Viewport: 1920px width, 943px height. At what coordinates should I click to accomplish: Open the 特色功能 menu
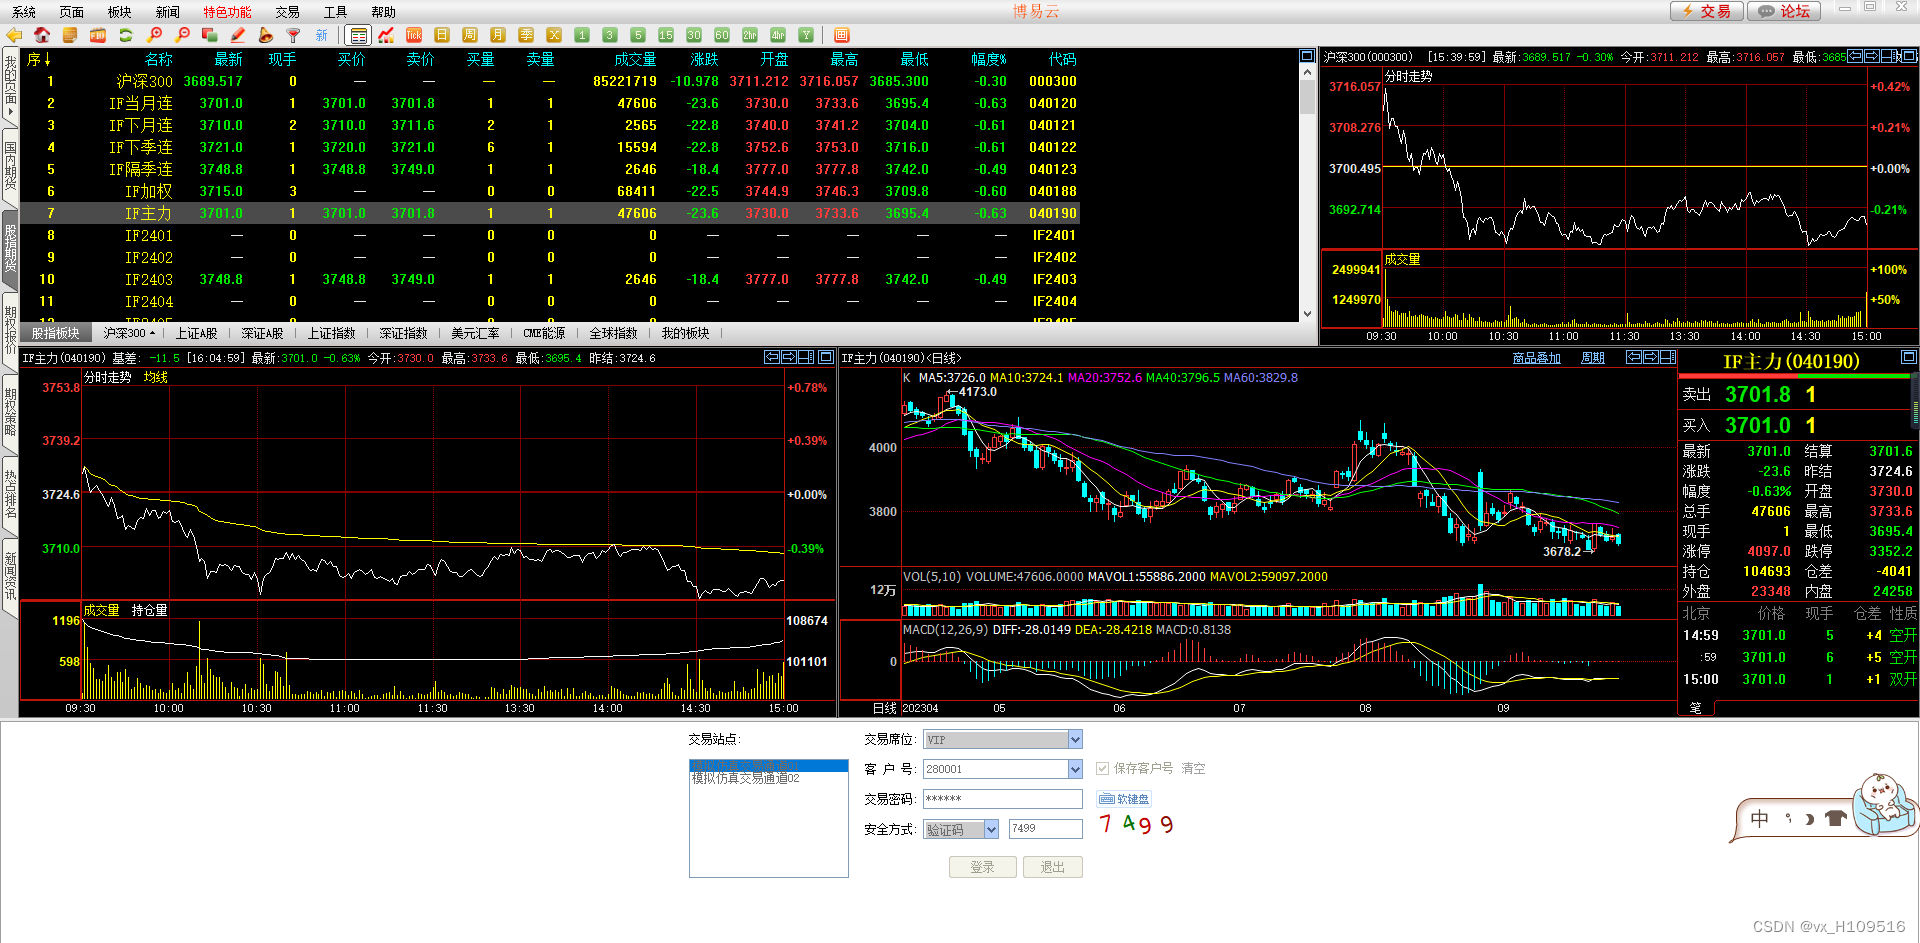click(227, 12)
